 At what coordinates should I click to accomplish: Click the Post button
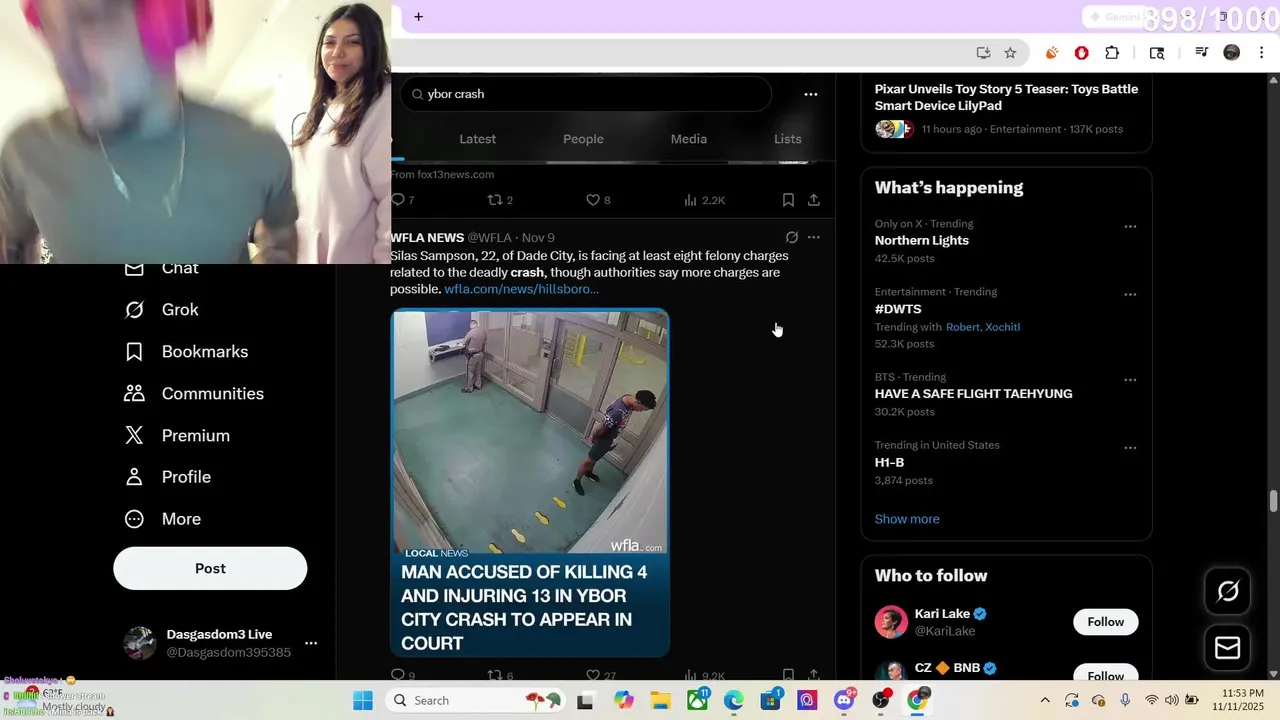tap(210, 568)
